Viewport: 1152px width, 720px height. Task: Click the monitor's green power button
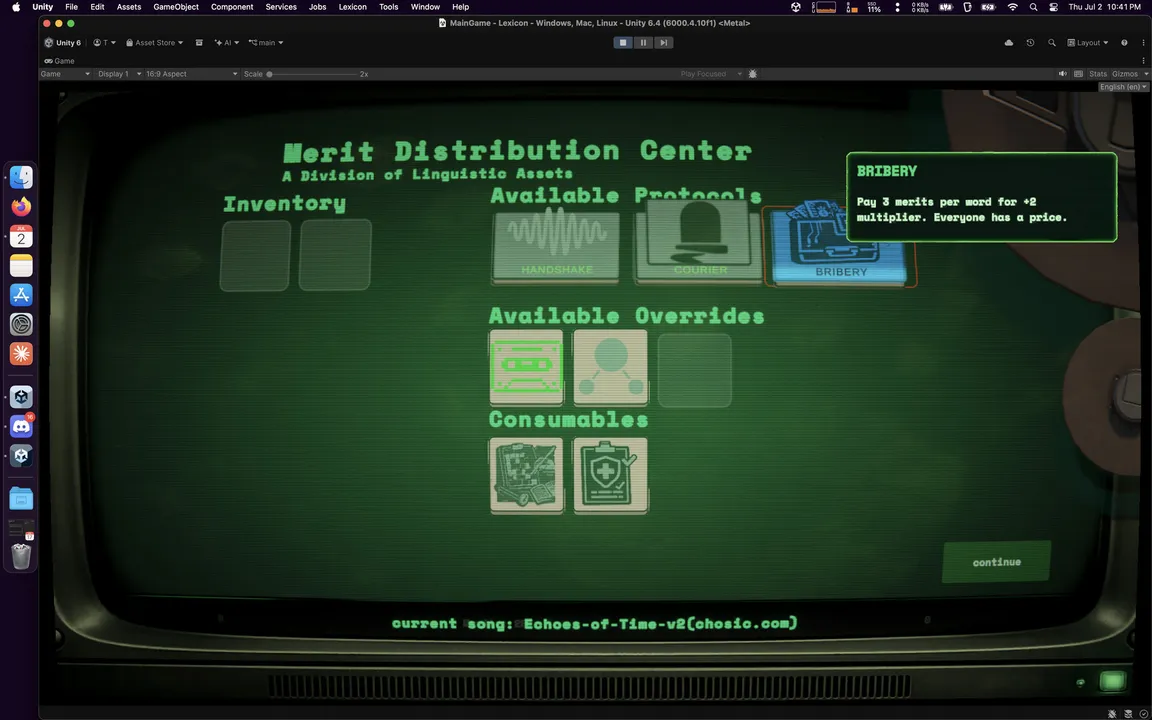1112,681
